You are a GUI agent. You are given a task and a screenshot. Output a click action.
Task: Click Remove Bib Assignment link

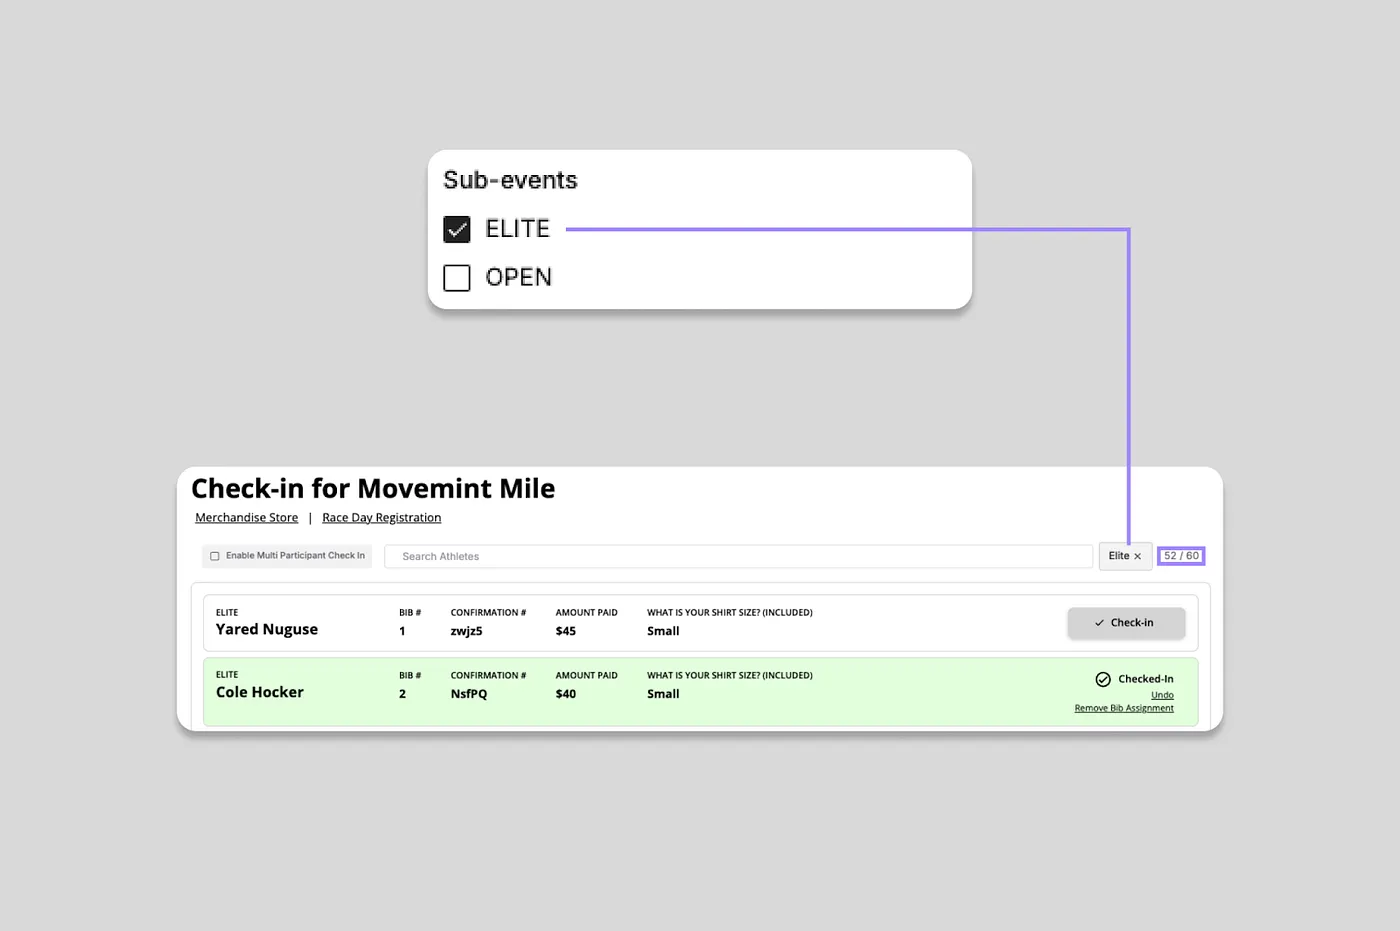coord(1124,708)
